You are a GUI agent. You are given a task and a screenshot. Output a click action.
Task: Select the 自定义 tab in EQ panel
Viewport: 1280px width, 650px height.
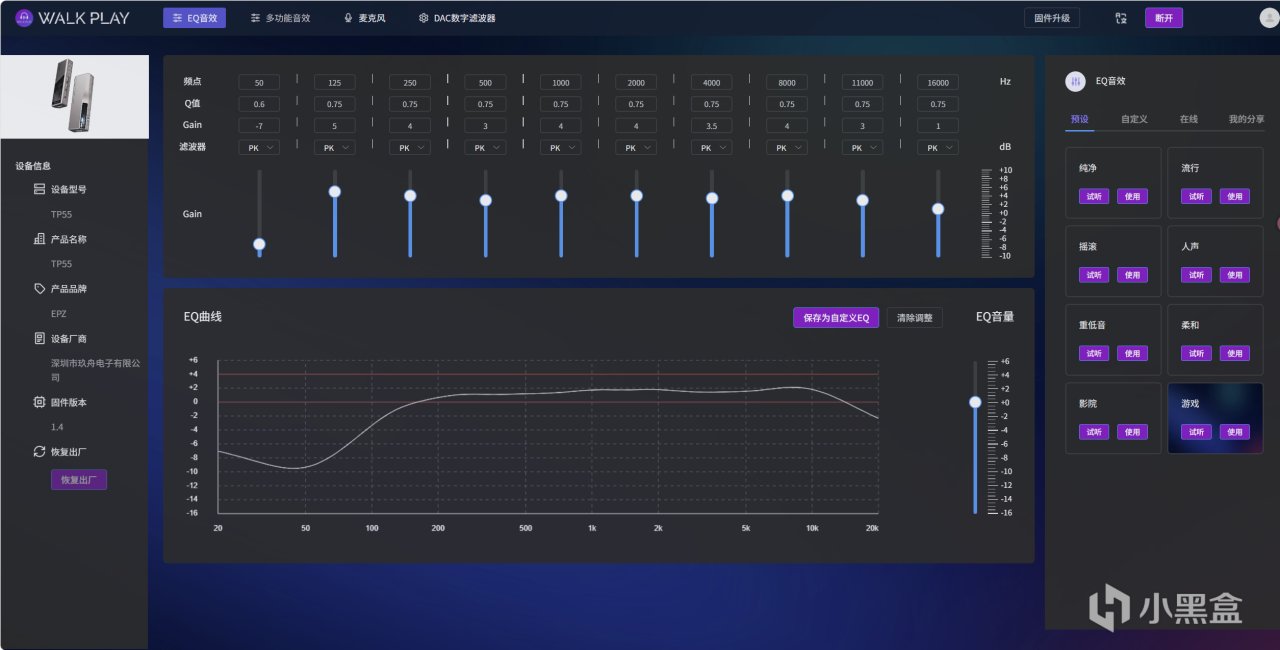tap(1134, 119)
